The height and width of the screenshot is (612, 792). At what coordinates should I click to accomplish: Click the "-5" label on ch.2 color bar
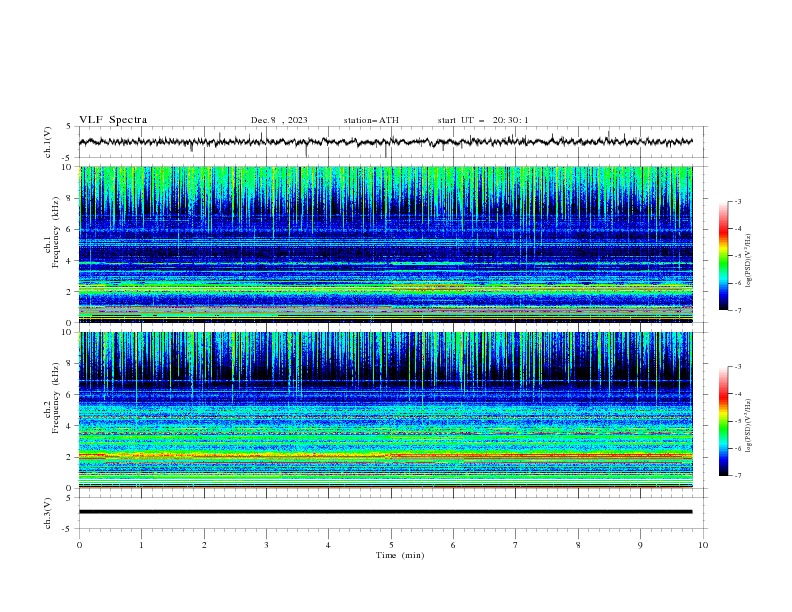point(737,421)
